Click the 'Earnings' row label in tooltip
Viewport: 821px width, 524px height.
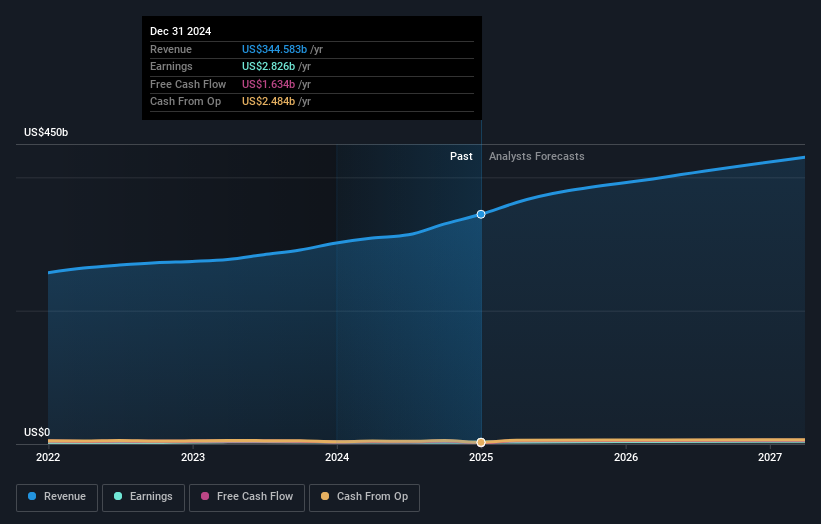tap(171, 66)
